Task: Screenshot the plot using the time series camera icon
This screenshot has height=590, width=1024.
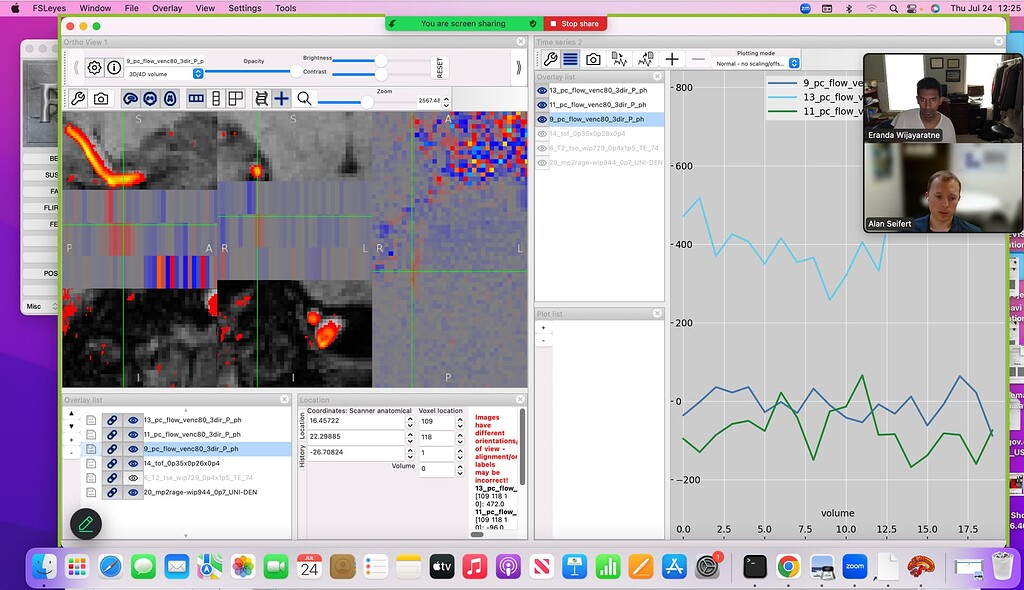Action: click(593, 58)
